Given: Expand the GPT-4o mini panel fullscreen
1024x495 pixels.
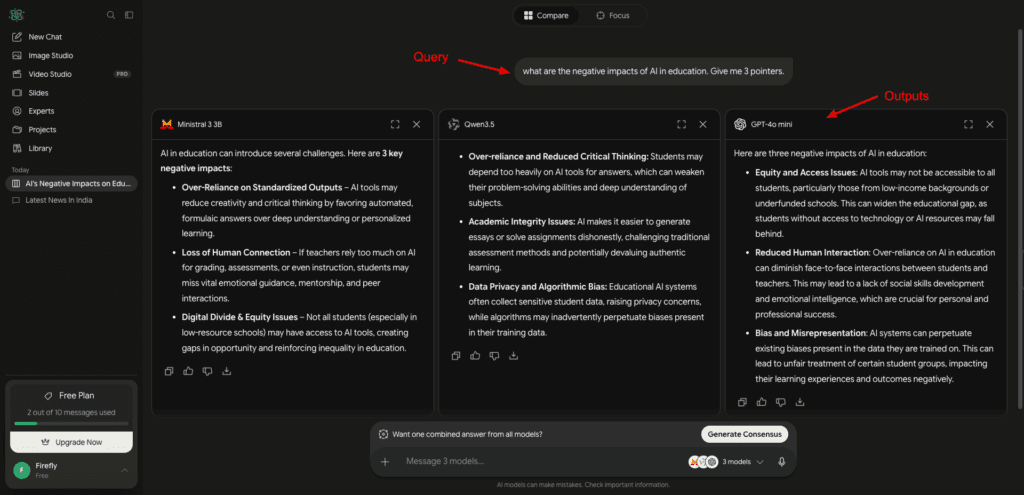Looking at the screenshot, I should (x=968, y=124).
